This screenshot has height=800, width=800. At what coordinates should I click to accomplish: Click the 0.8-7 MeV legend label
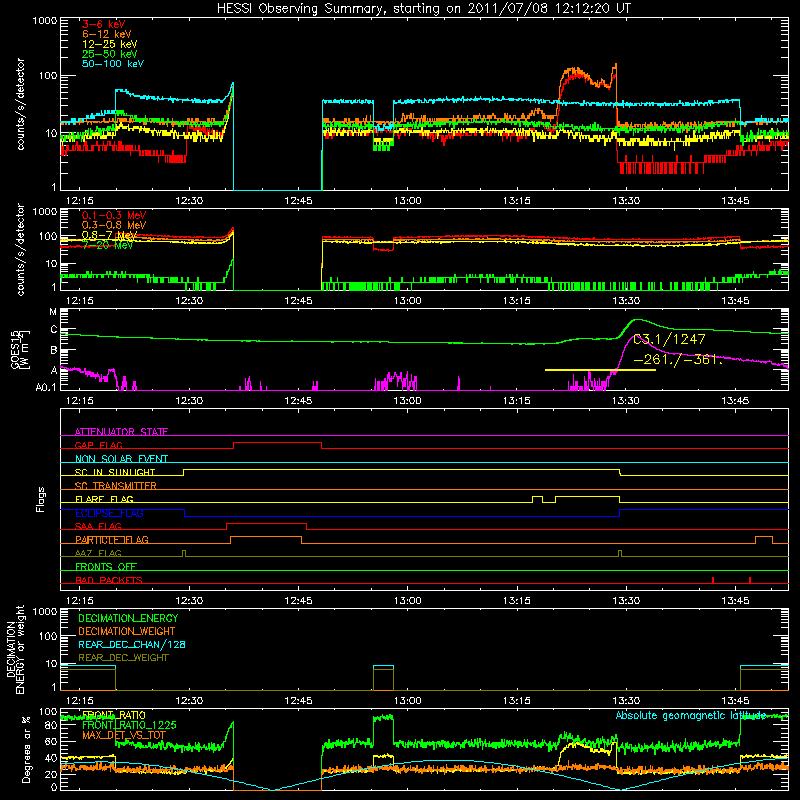pos(109,235)
